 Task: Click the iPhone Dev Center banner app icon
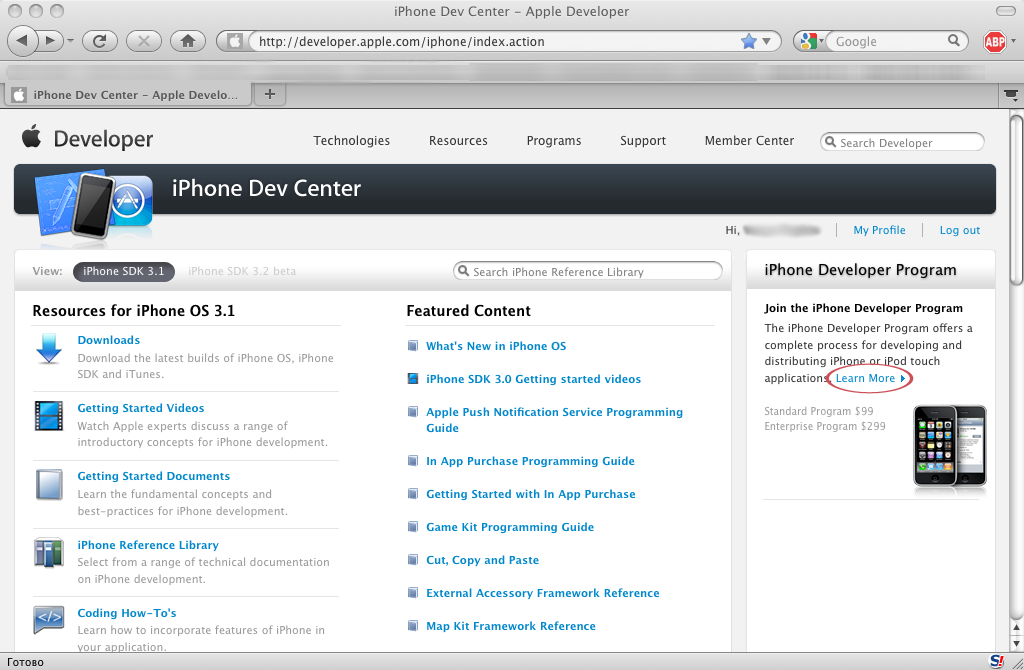[94, 205]
